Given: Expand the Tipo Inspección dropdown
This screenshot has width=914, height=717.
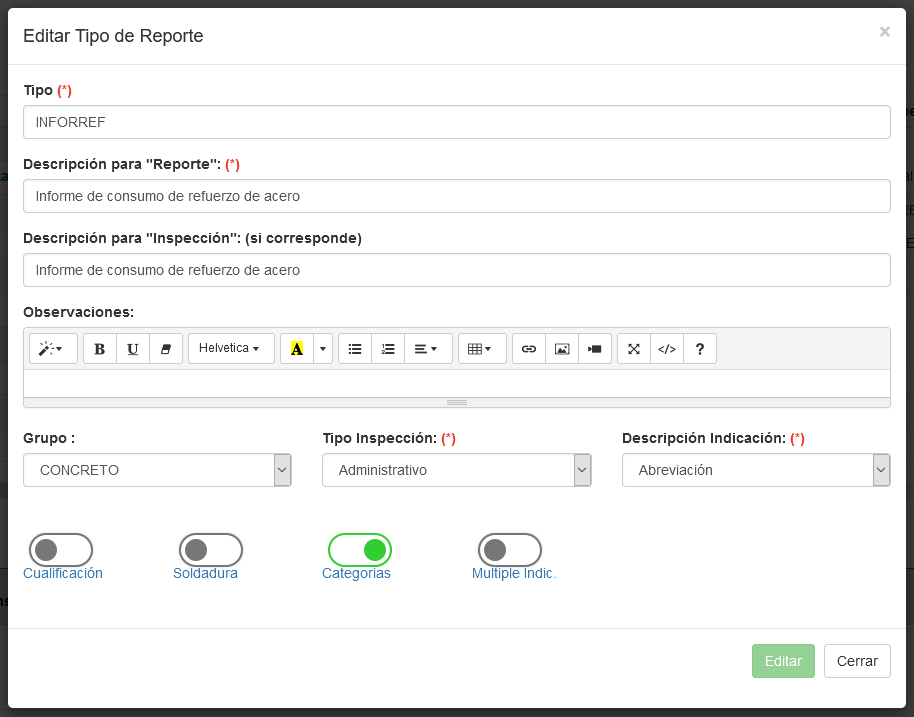Looking at the screenshot, I should click(456, 470).
